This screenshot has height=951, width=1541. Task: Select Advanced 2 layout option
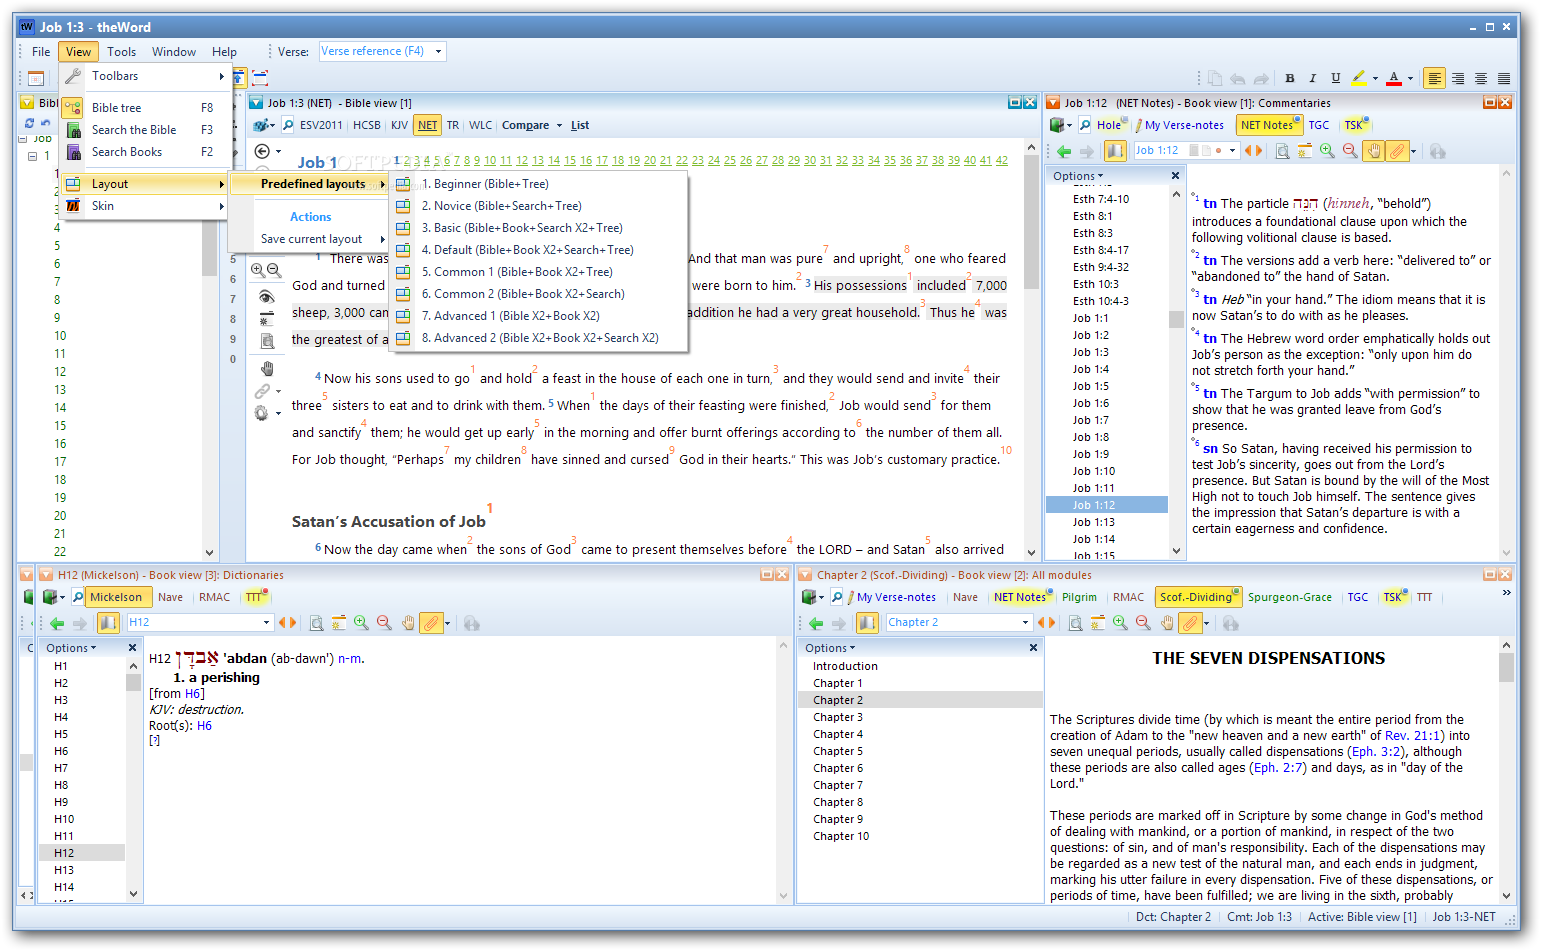click(540, 338)
